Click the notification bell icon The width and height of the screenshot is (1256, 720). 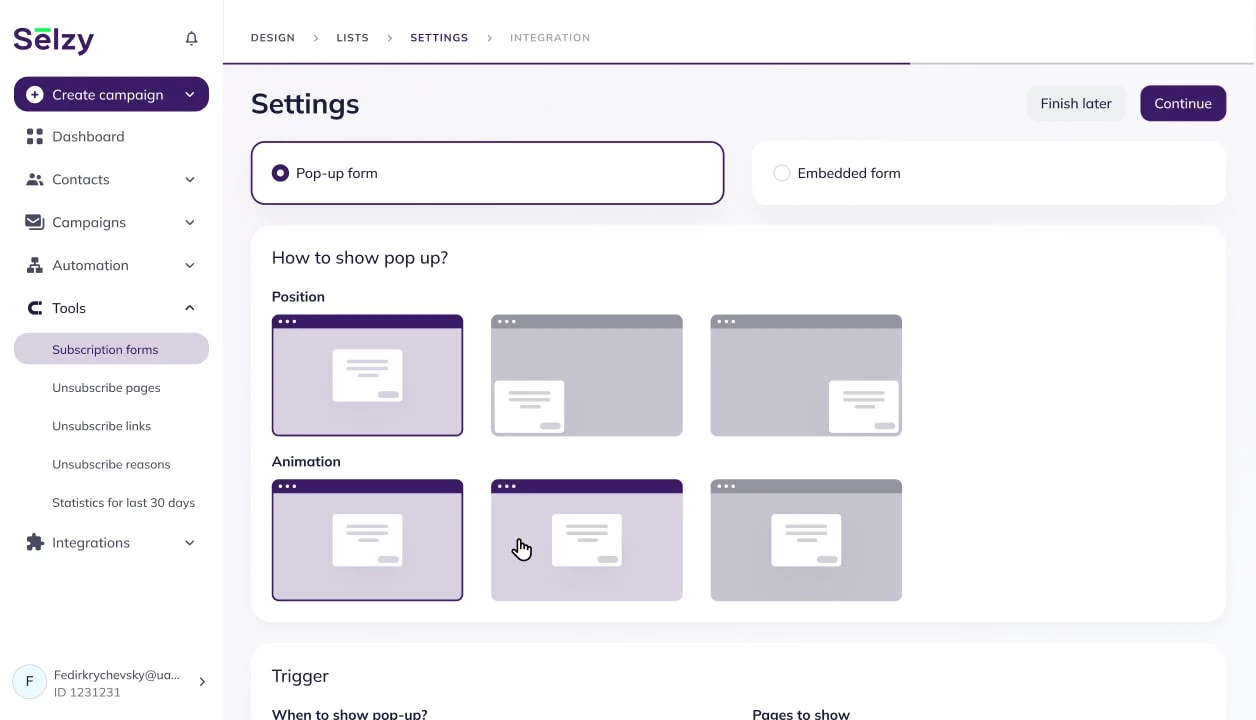(191, 38)
